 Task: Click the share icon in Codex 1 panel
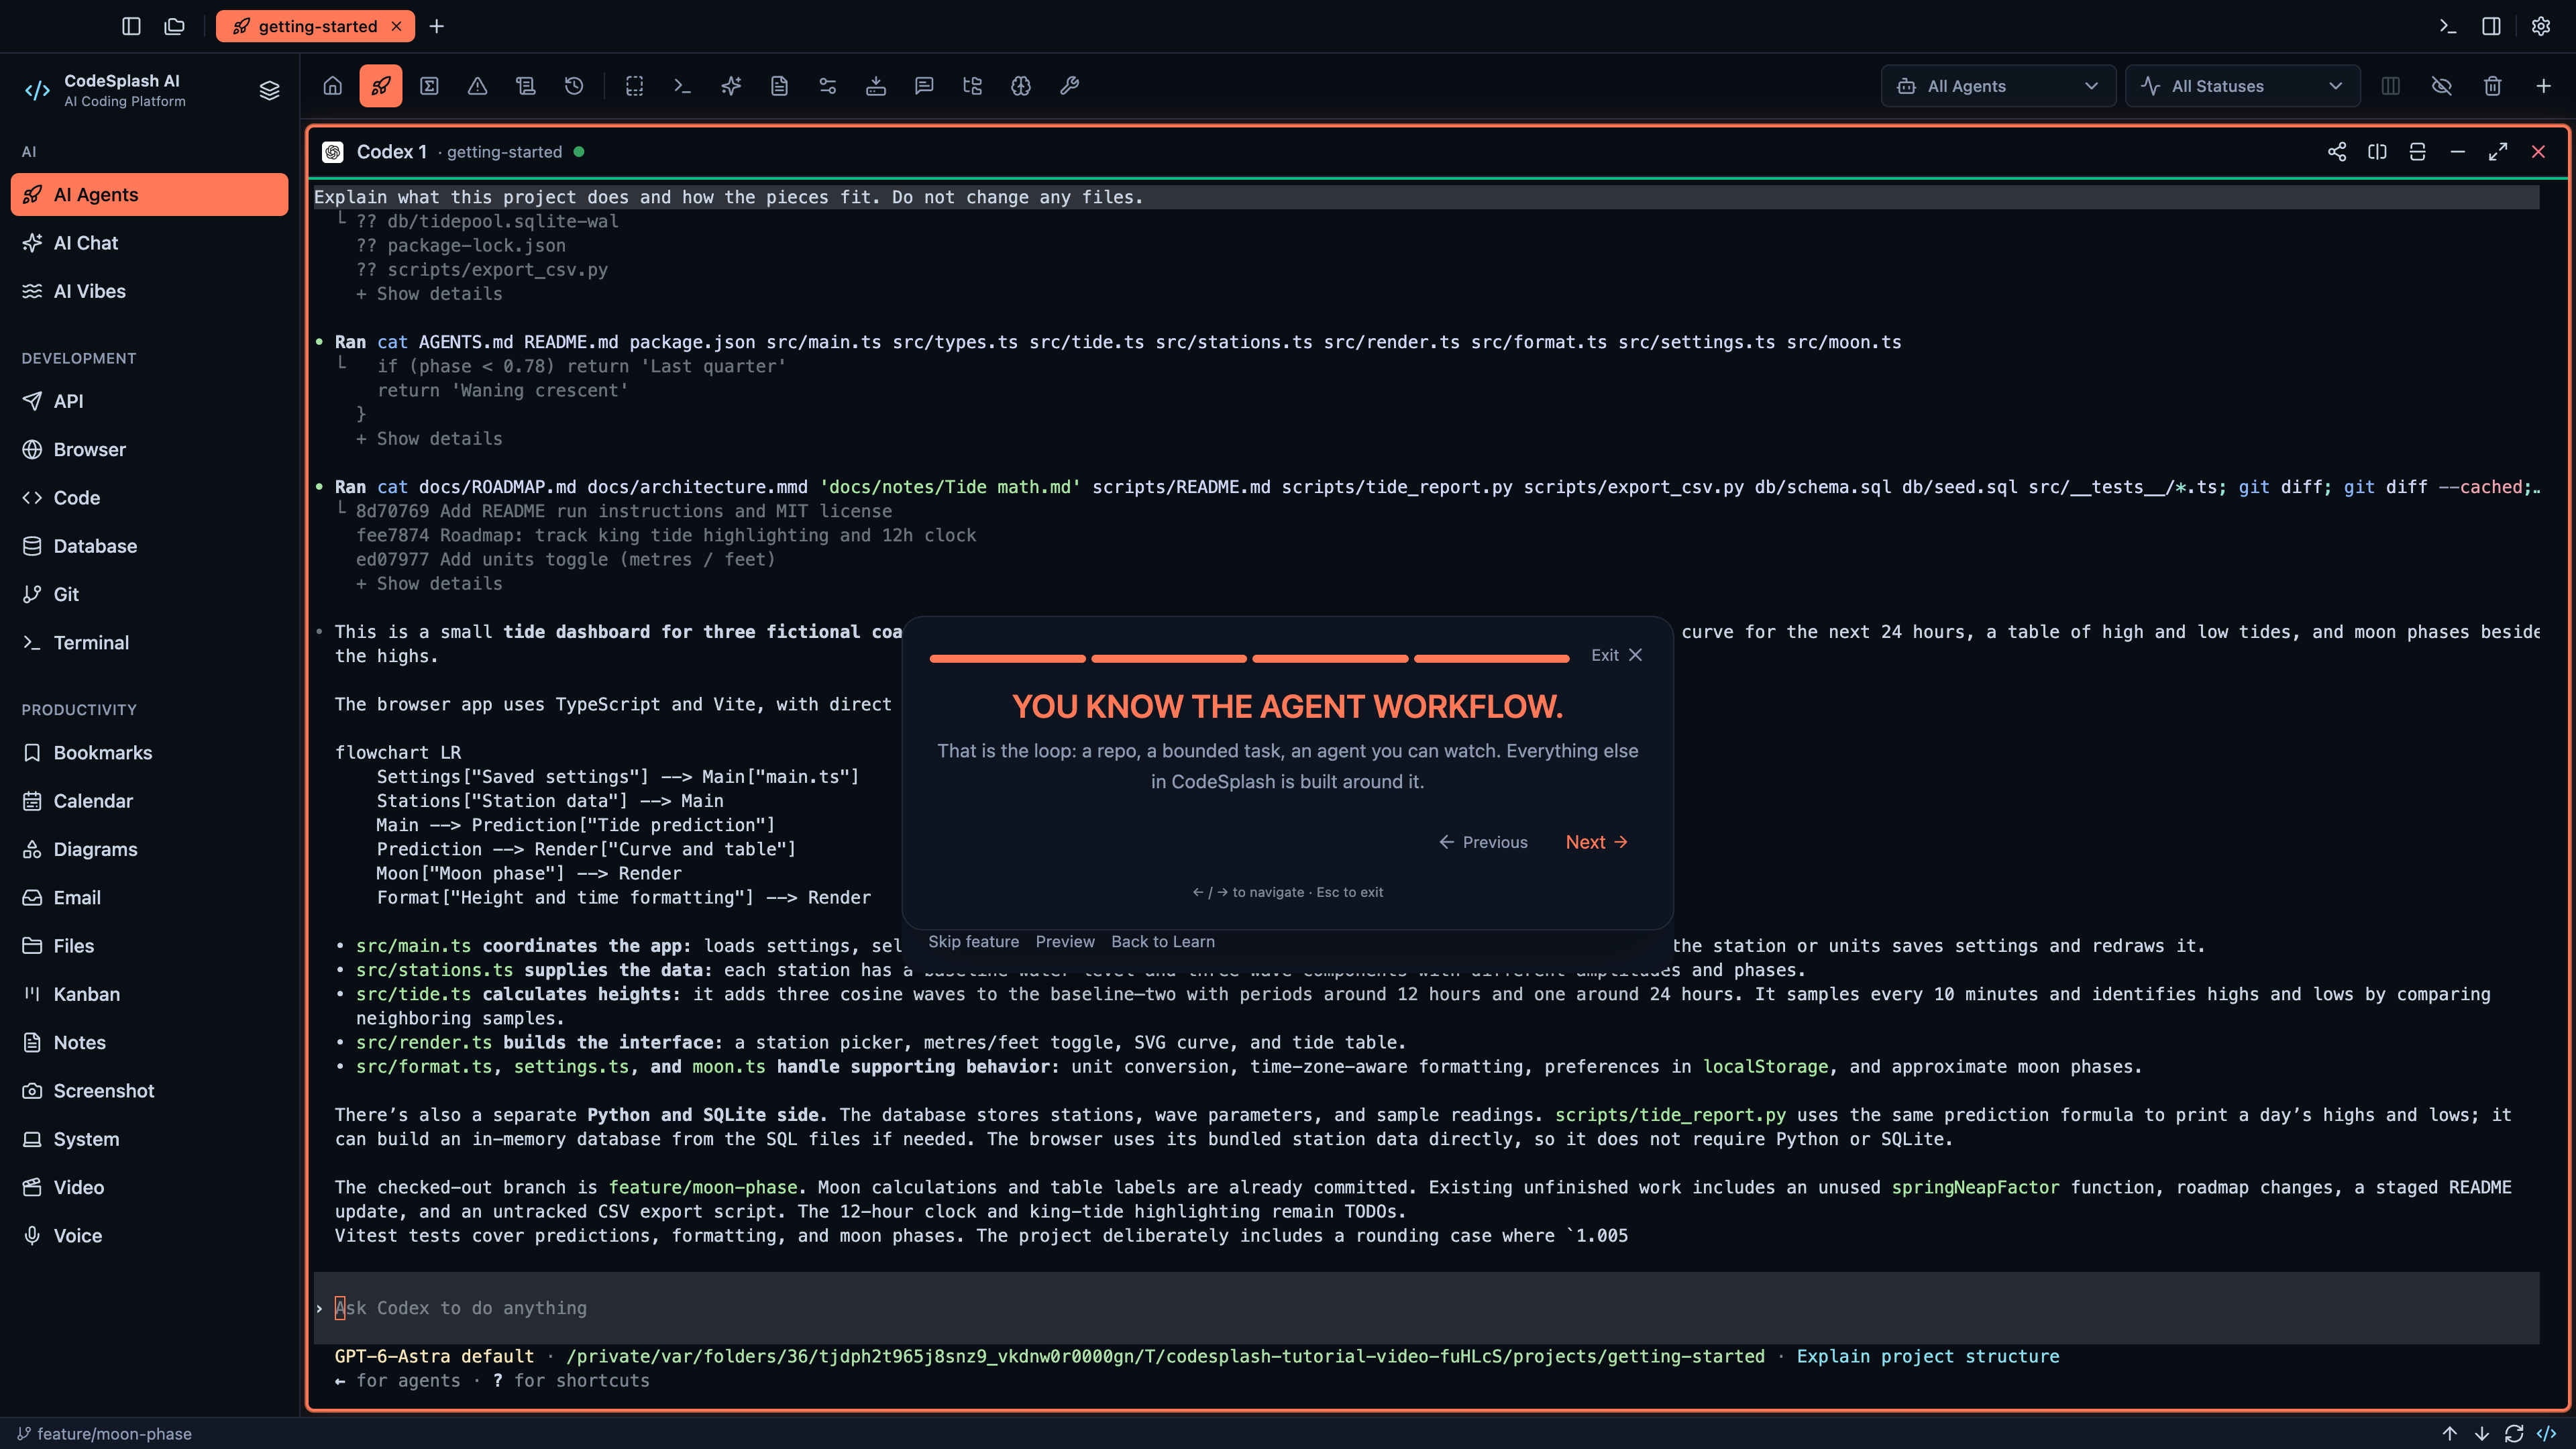tap(2337, 152)
